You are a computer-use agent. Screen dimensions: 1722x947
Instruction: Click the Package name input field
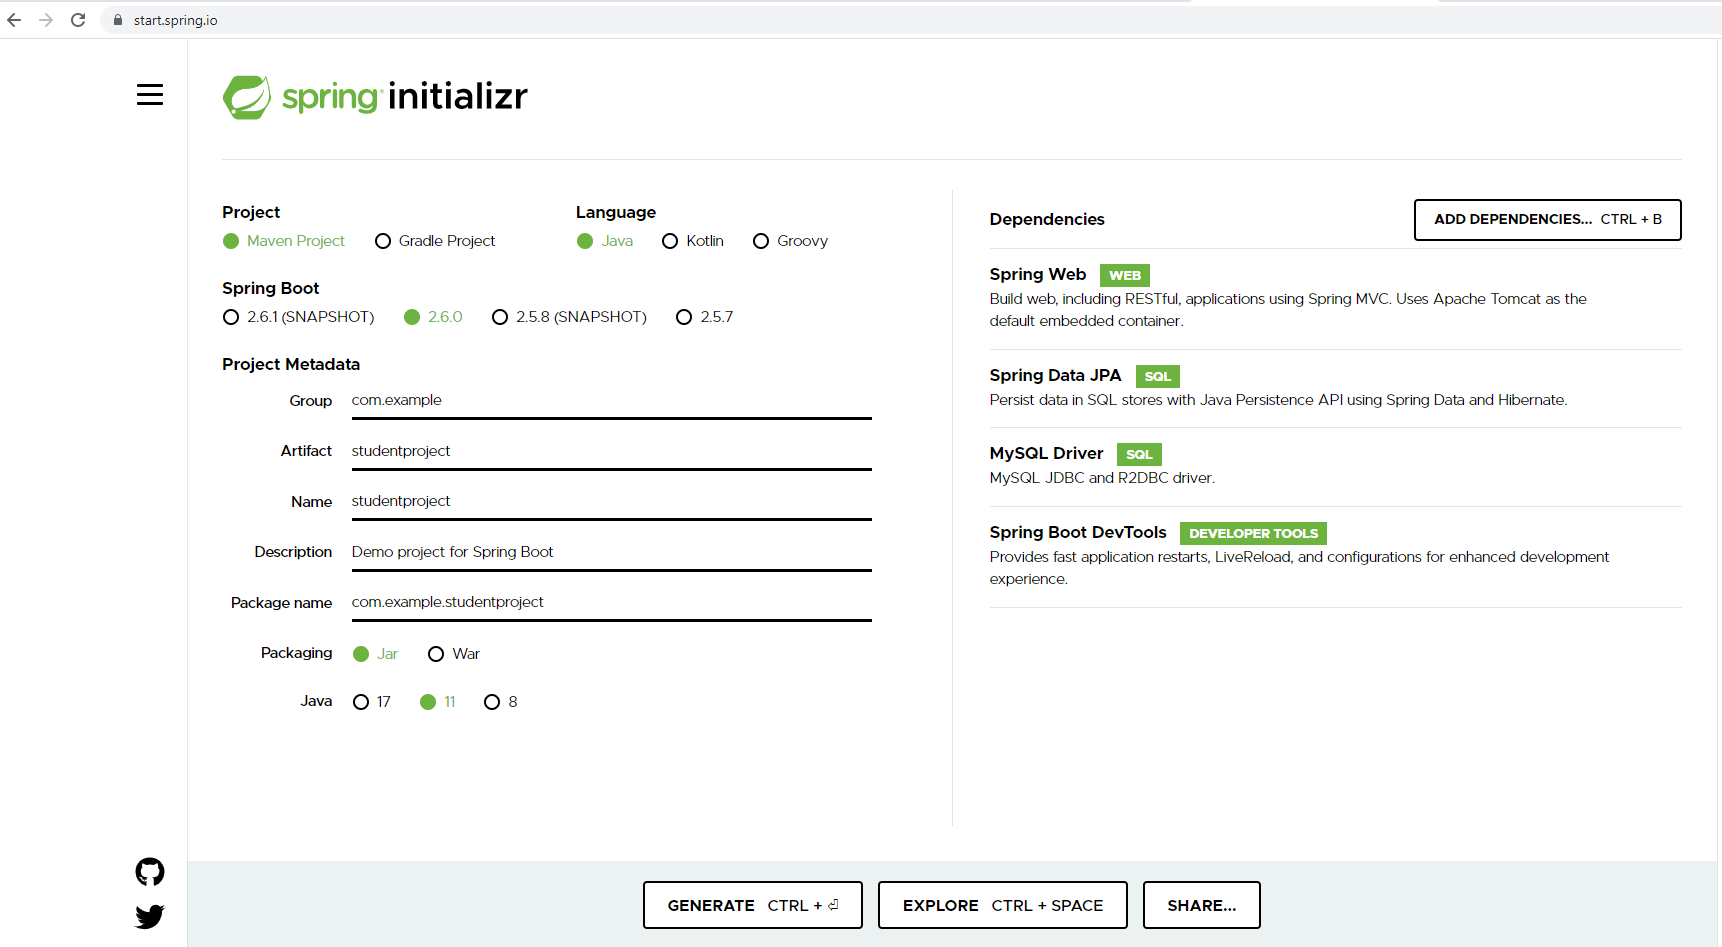point(612,603)
